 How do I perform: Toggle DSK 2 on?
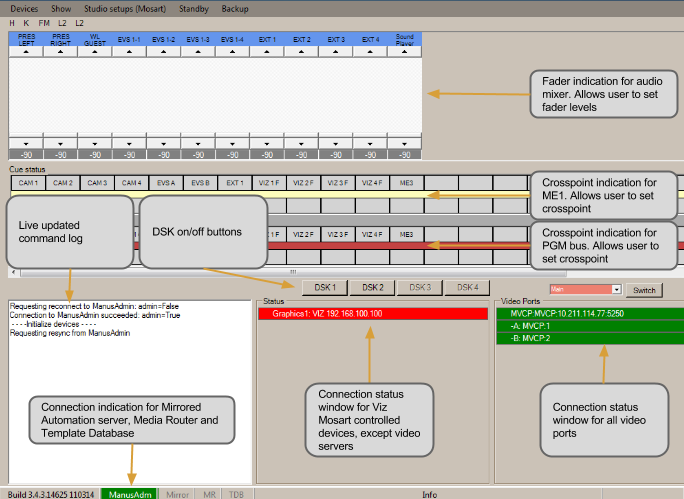tap(373, 288)
